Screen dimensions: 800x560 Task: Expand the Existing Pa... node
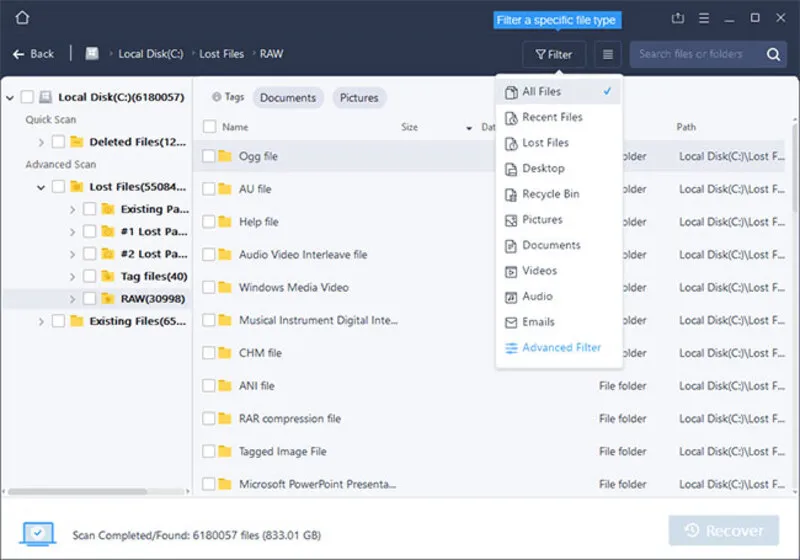click(72, 210)
